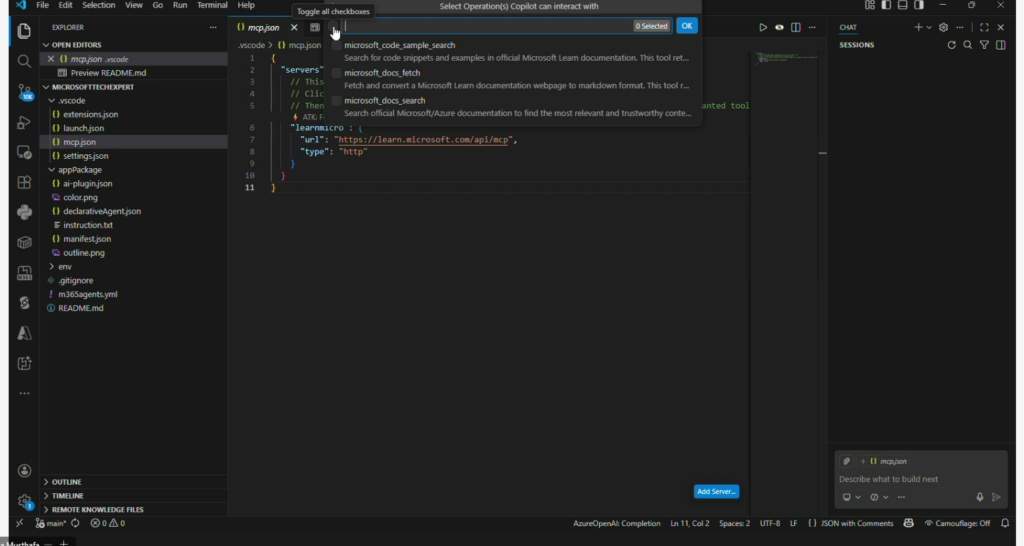Open the Extensions view
This screenshot has height=546, width=1024.
tap(24, 183)
